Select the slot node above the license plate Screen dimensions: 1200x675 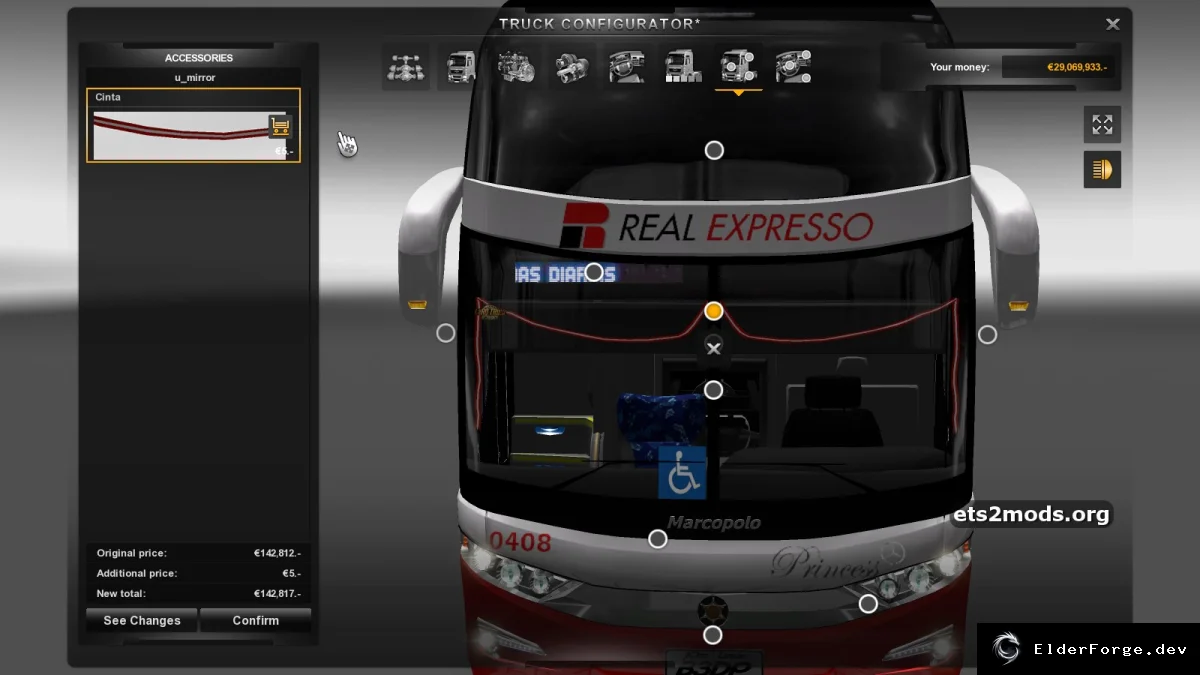pos(712,635)
